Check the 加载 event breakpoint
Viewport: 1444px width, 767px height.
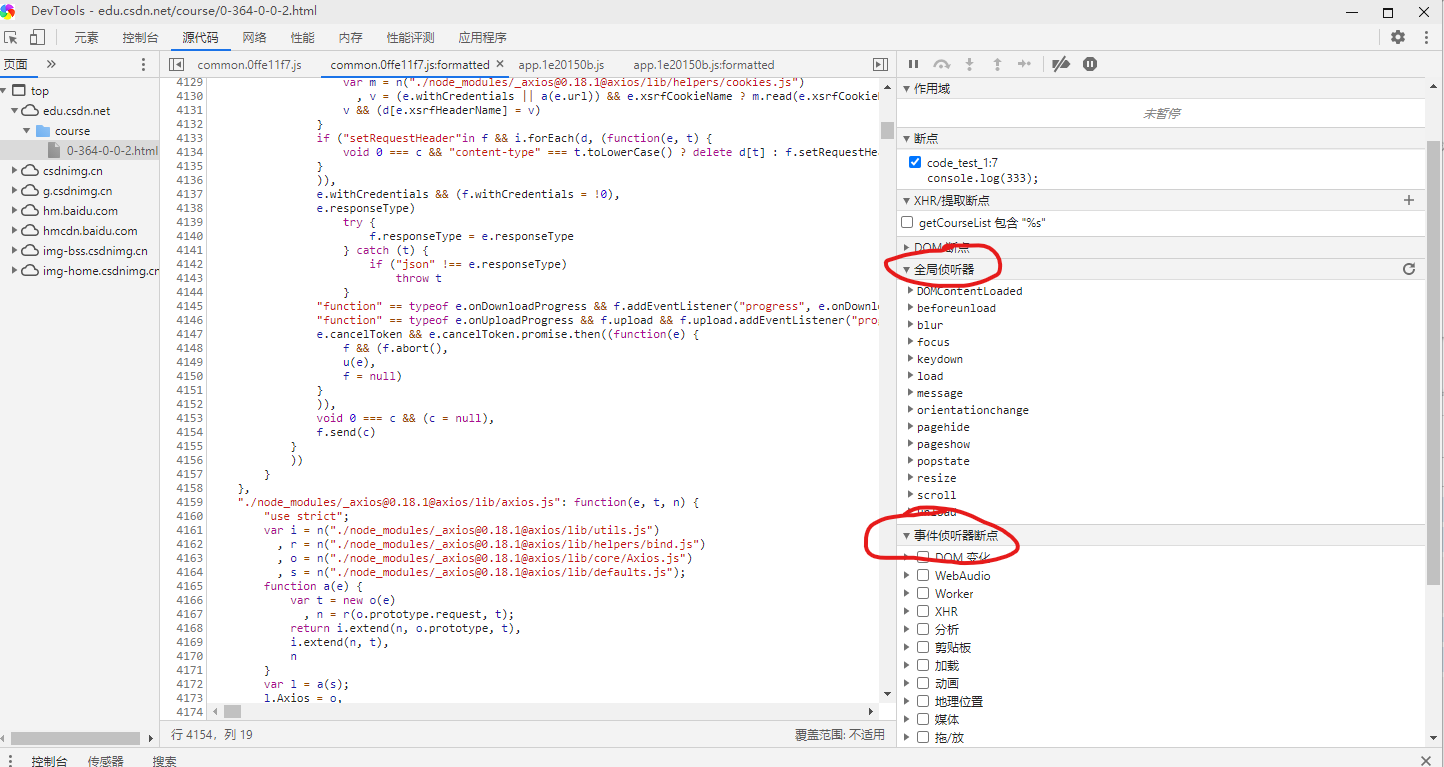[923, 665]
